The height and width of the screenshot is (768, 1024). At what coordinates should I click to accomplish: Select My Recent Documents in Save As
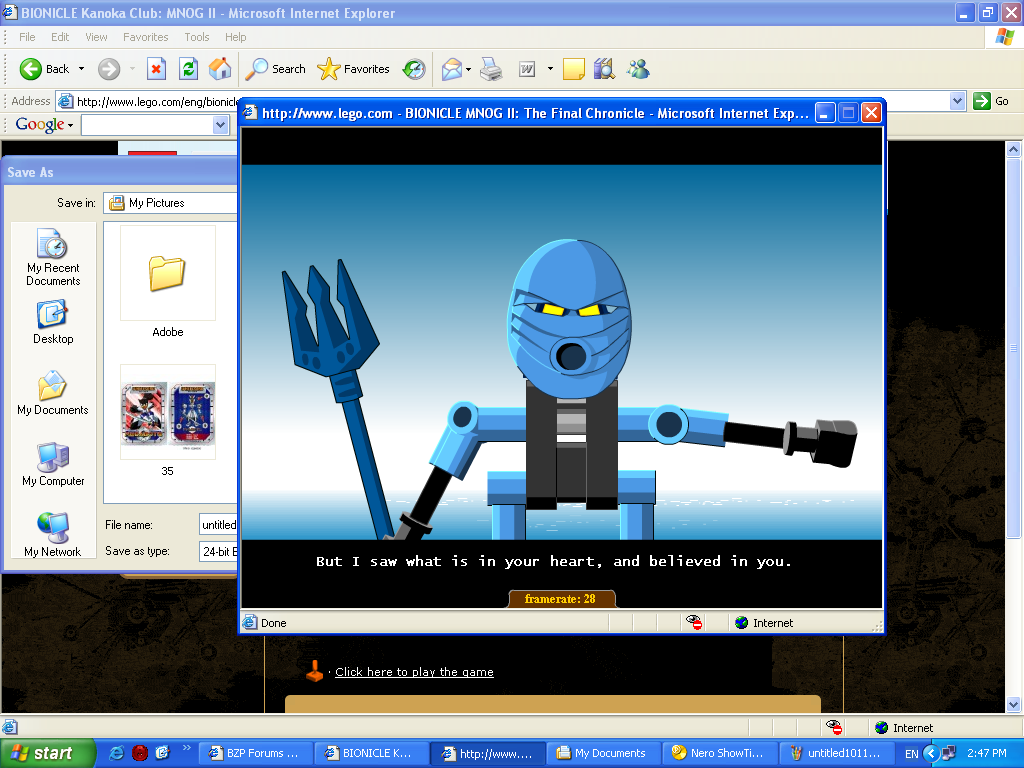tap(53, 257)
